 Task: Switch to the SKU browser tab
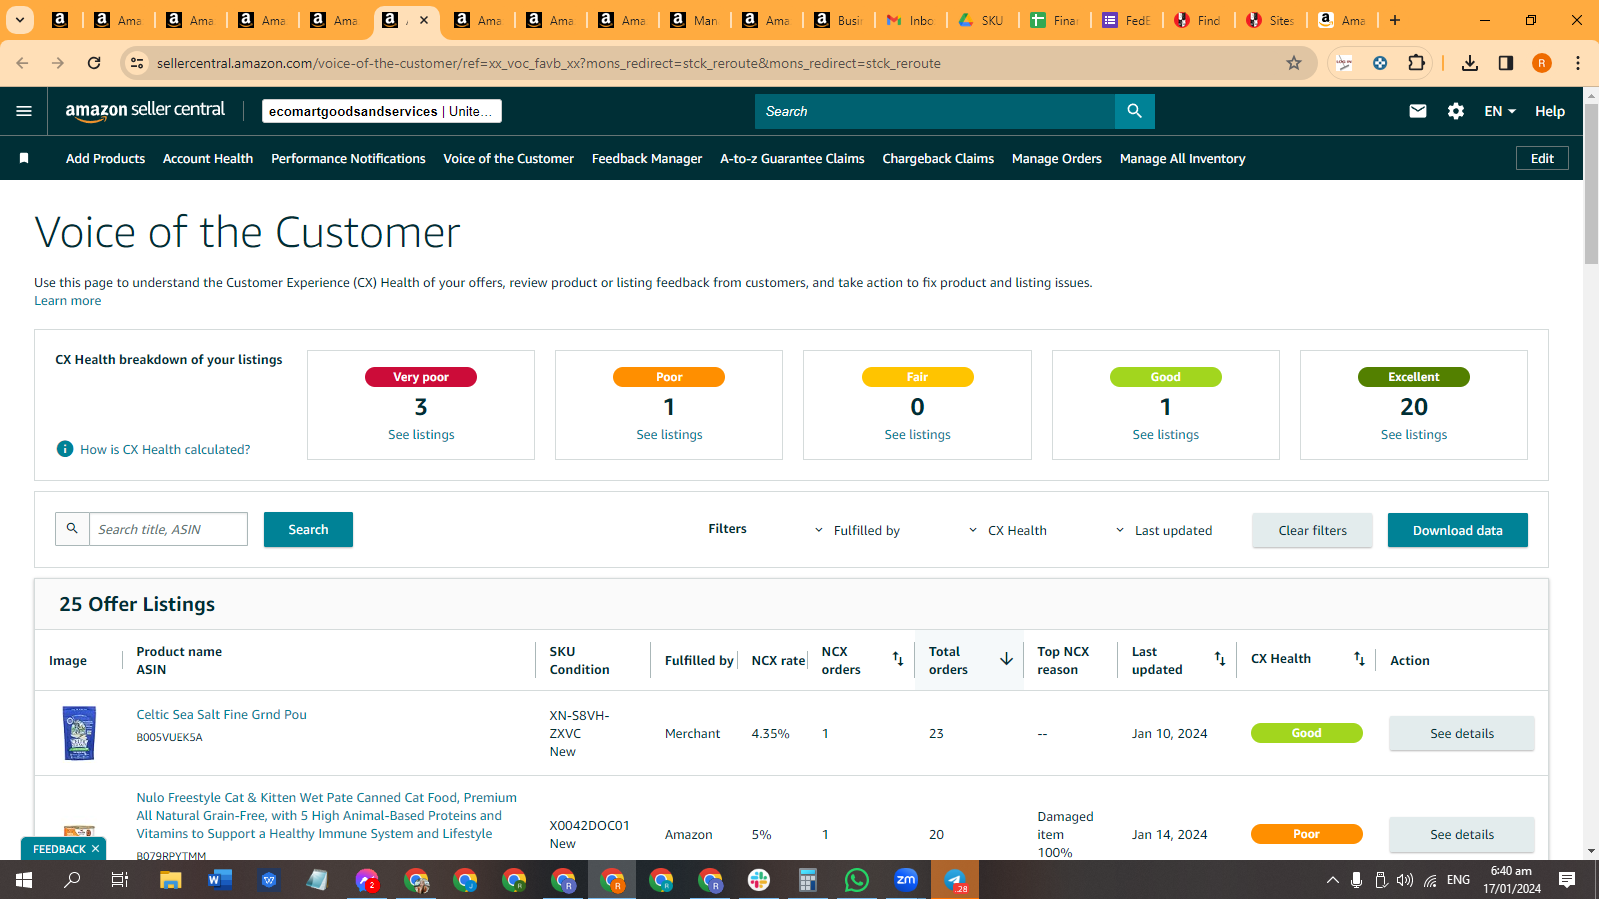click(x=981, y=20)
